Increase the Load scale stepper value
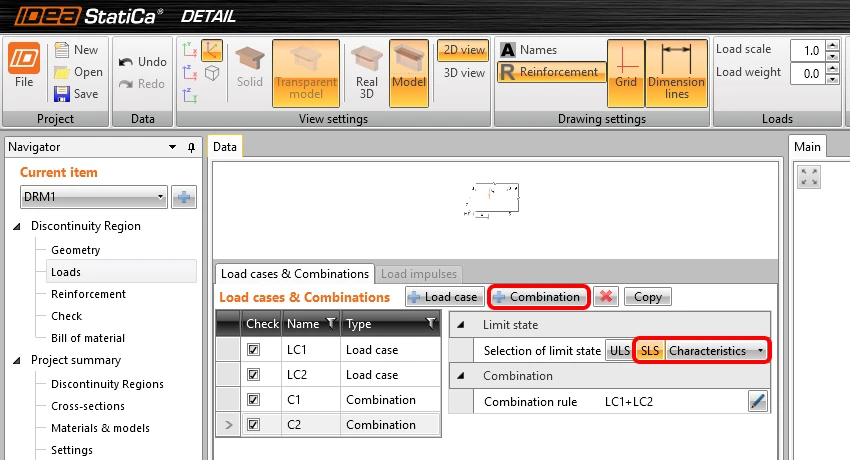Viewport: 850px width, 460px height. pyautogui.click(x=833, y=44)
